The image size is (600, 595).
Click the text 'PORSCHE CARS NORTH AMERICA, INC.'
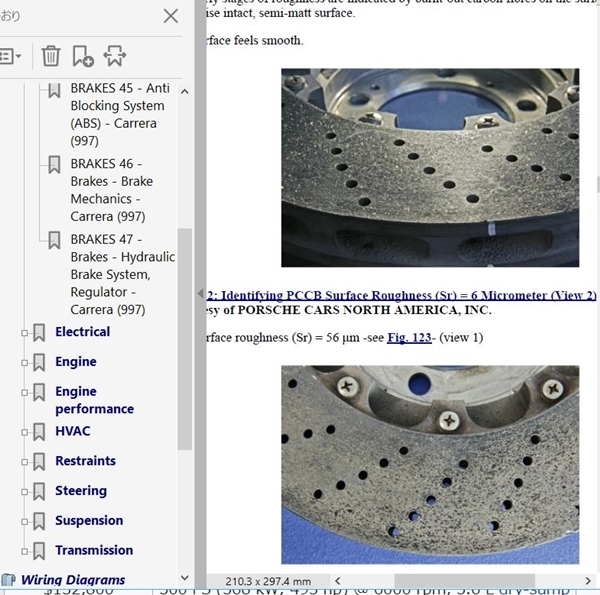pyautogui.click(x=364, y=310)
